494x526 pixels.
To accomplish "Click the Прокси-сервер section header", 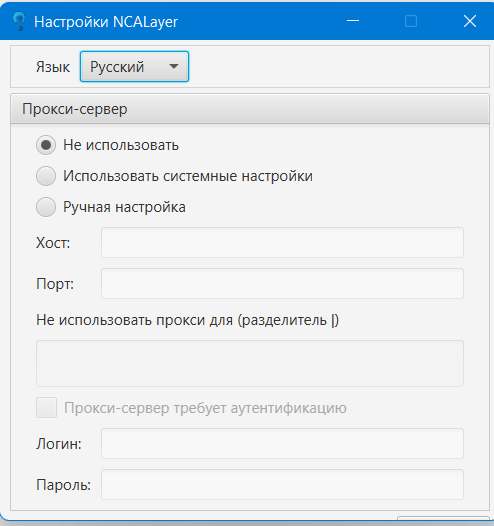I will pos(250,109).
